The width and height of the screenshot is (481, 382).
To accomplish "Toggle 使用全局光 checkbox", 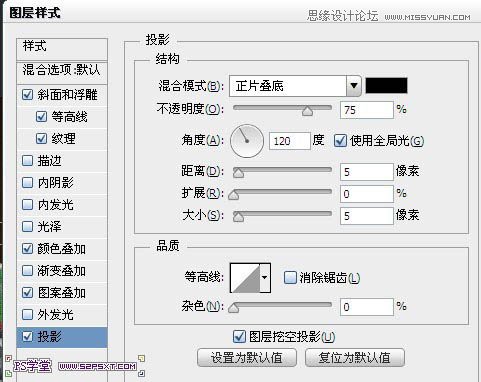I will coord(340,141).
